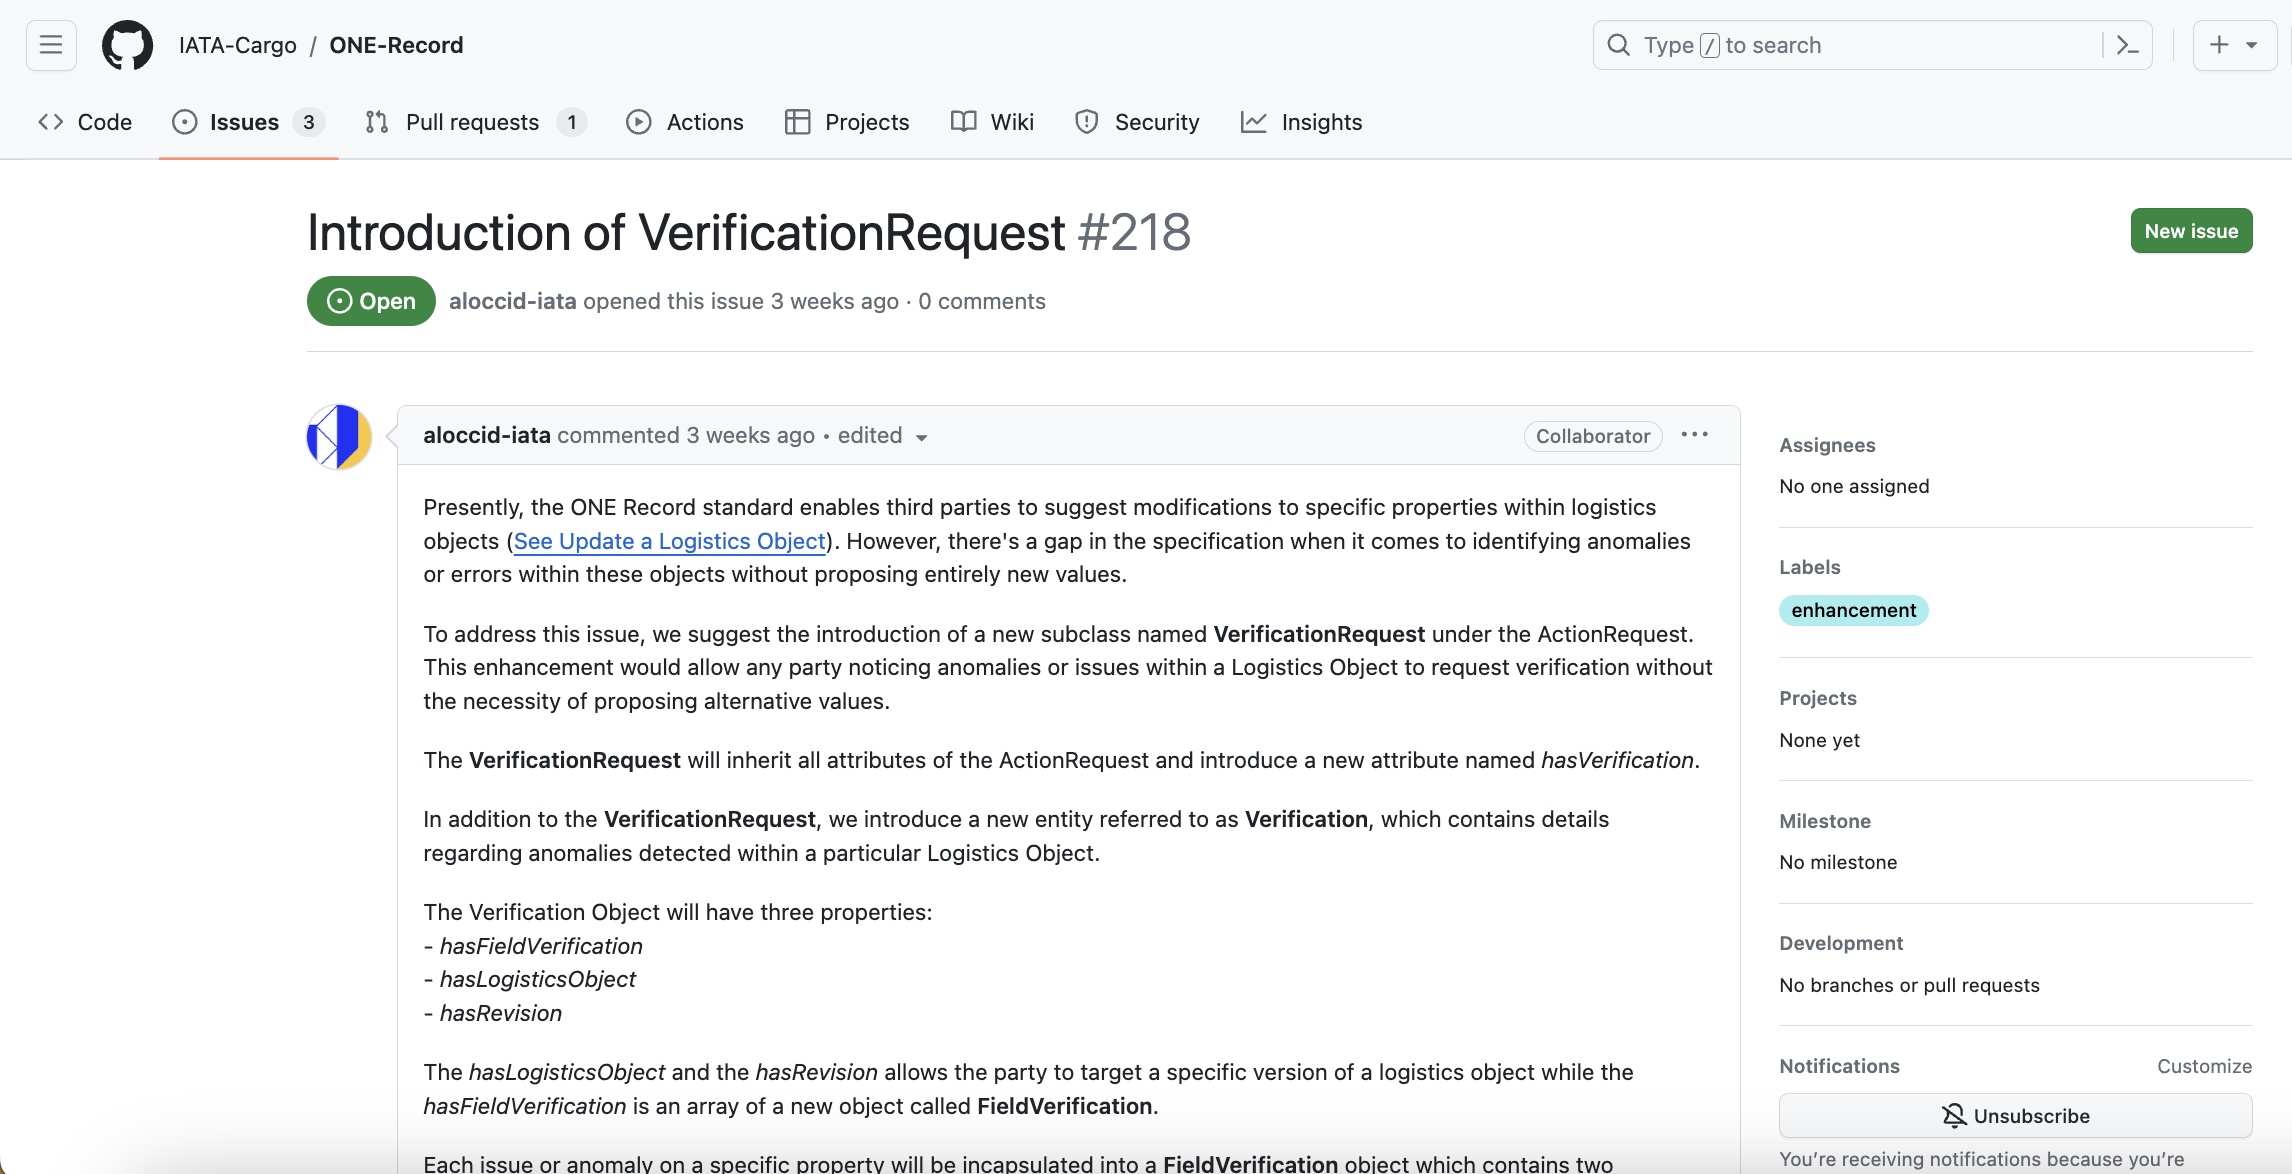The height and width of the screenshot is (1174, 2292).
Task: Click the Type to search field
Action: [x=1850, y=45]
